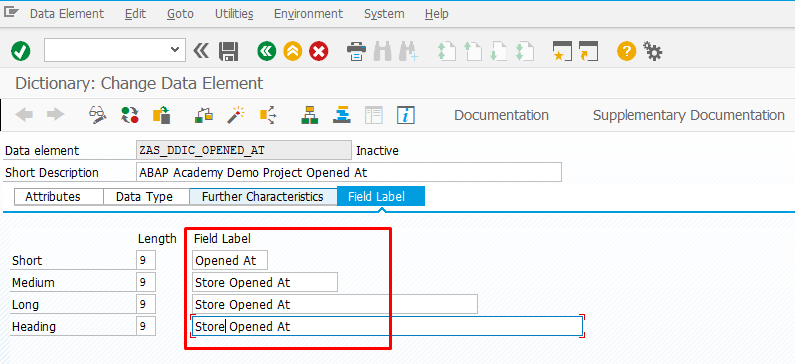795x364 pixels.
Task: Click the blue information icon
Action: click(x=406, y=115)
